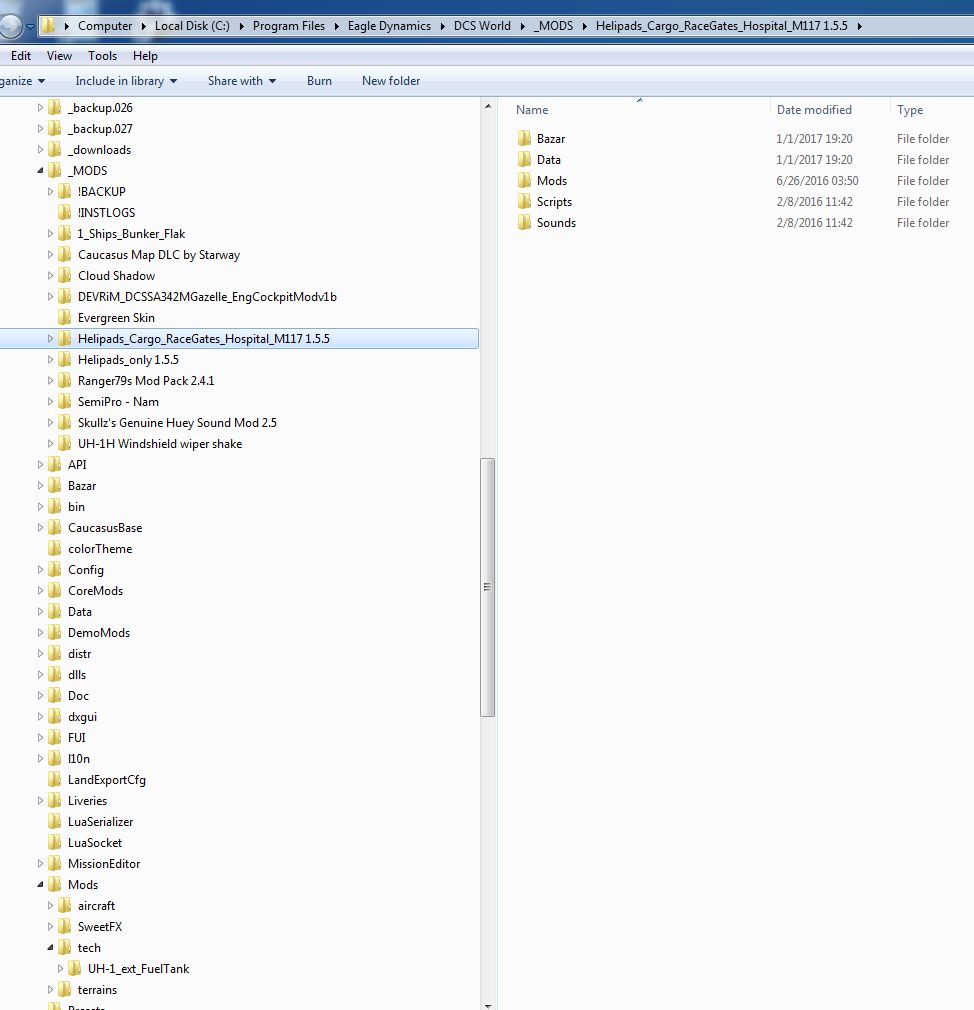The height and width of the screenshot is (1010, 974).
Task: Click the CaucasusBase folder icon
Action: tap(55, 528)
